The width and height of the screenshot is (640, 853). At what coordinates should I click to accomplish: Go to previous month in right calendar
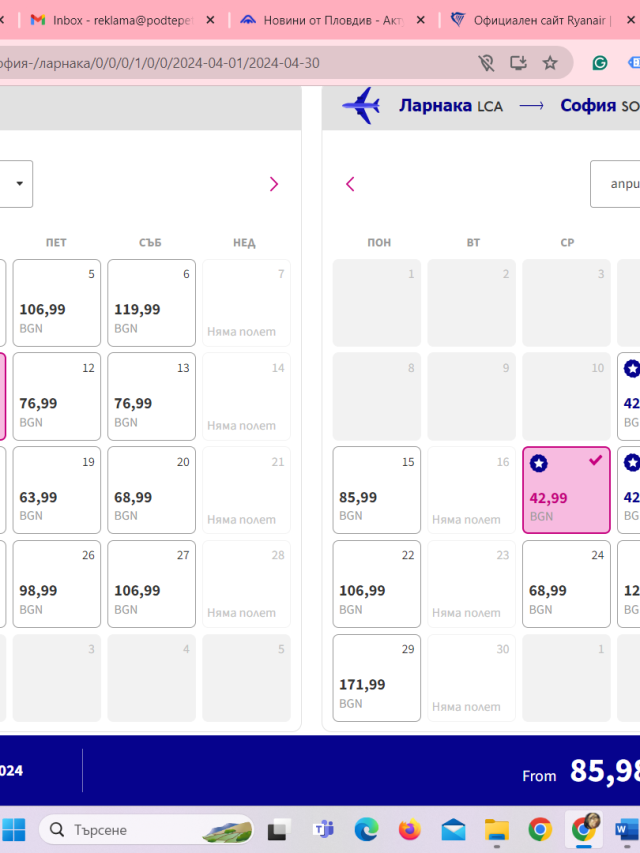point(350,184)
